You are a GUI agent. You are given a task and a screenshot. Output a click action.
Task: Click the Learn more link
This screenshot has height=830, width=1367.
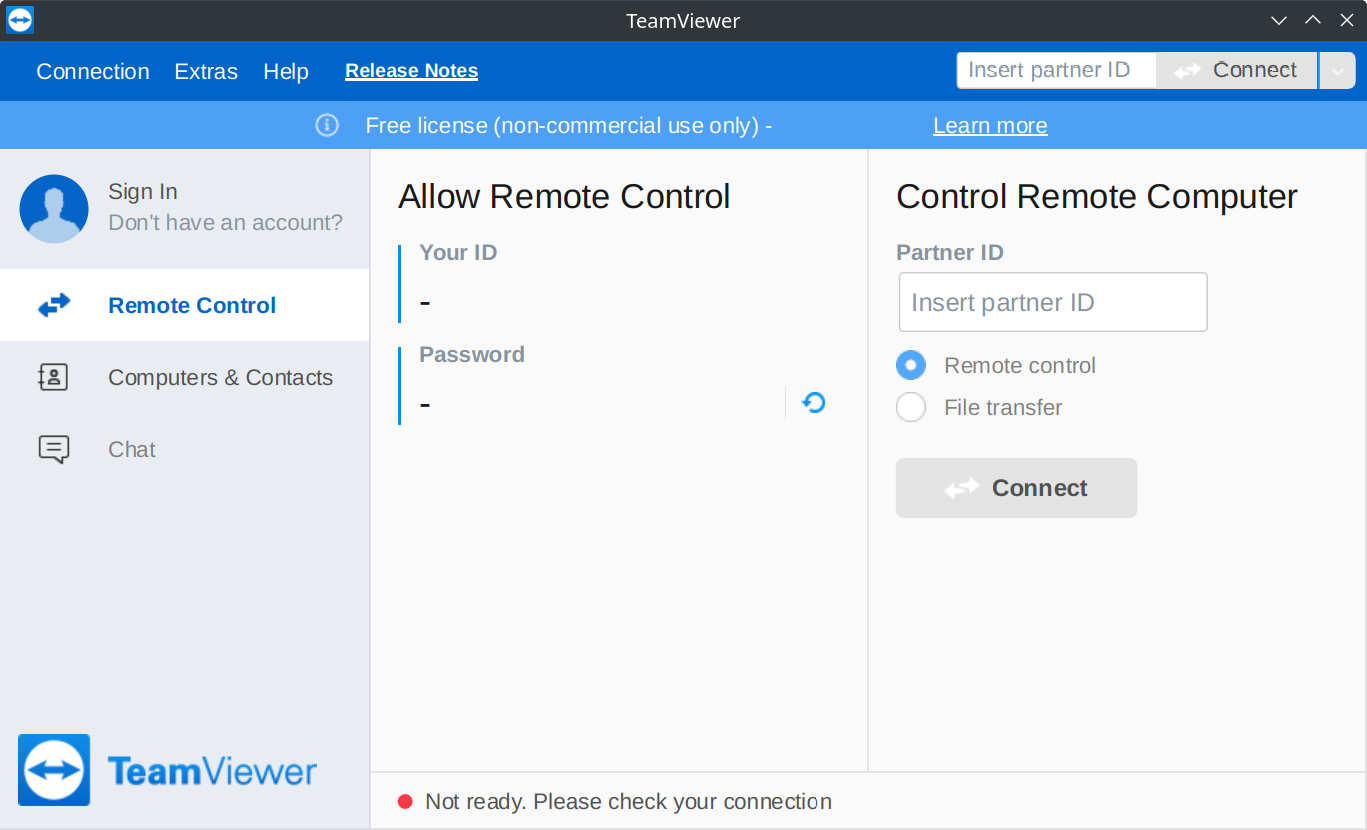[990, 125]
